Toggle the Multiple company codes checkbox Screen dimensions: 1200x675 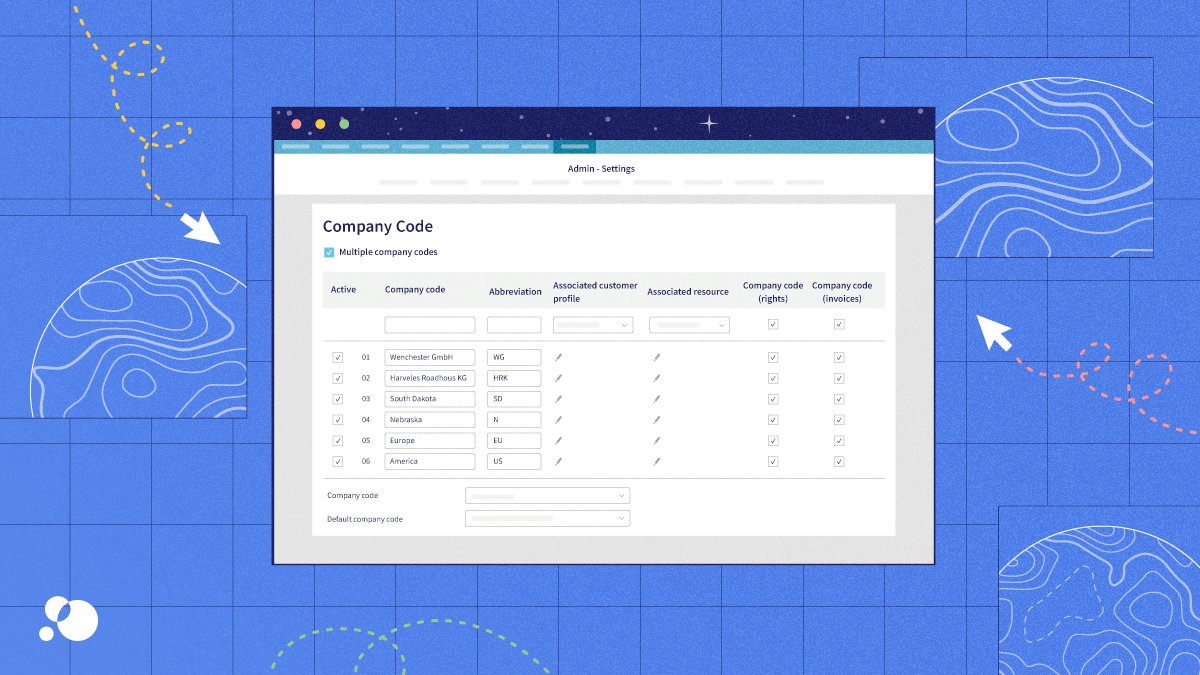pos(329,252)
